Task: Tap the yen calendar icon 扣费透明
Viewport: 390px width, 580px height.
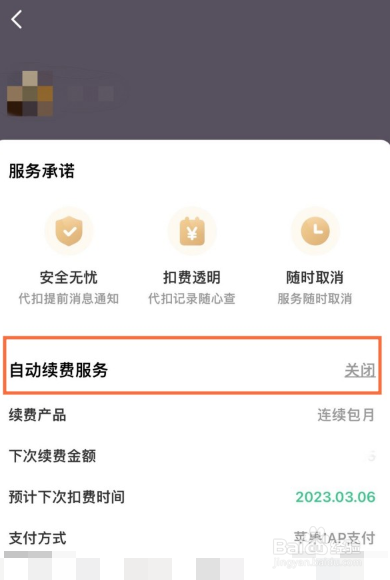Action: pos(192,231)
